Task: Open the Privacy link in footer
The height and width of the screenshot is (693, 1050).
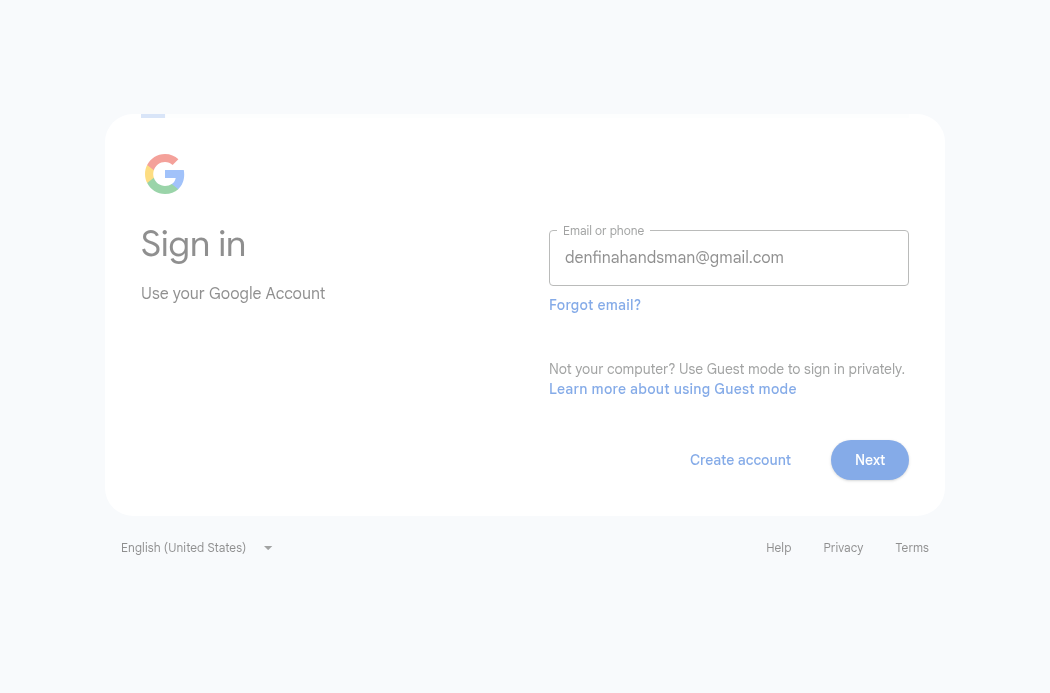Action: pyautogui.click(x=843, y=548)
